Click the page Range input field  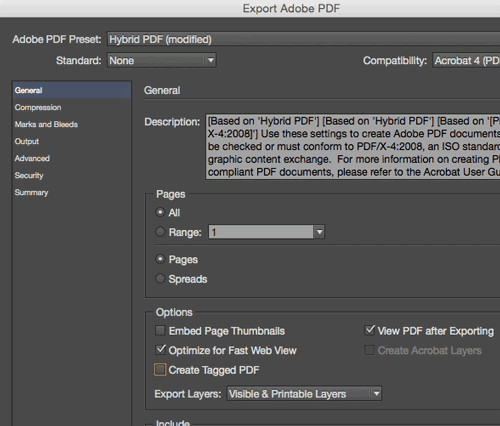point(261,232)
